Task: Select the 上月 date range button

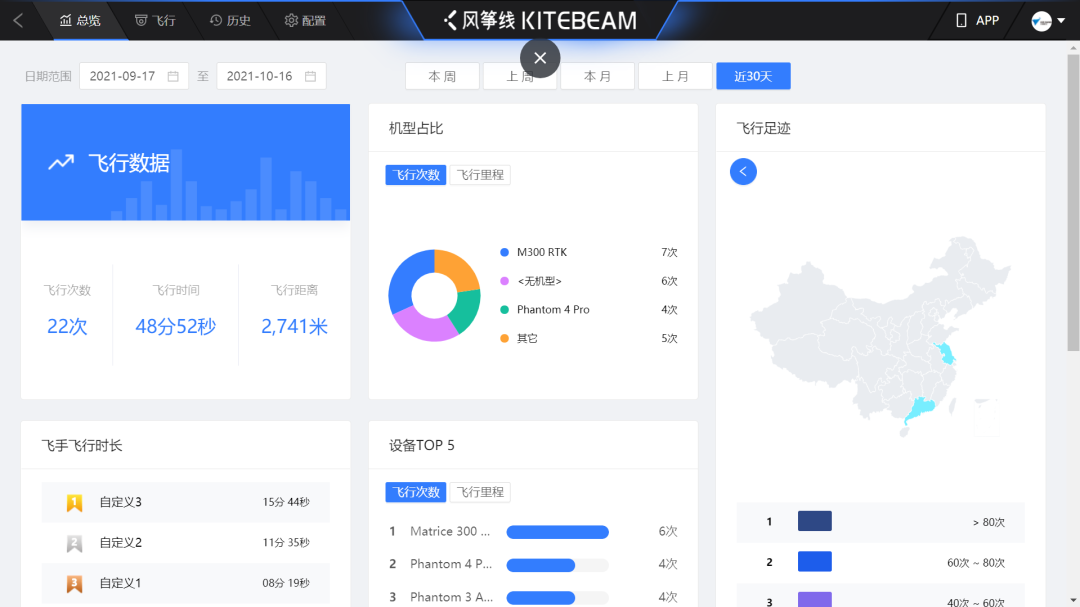Action: click(675, 77)
